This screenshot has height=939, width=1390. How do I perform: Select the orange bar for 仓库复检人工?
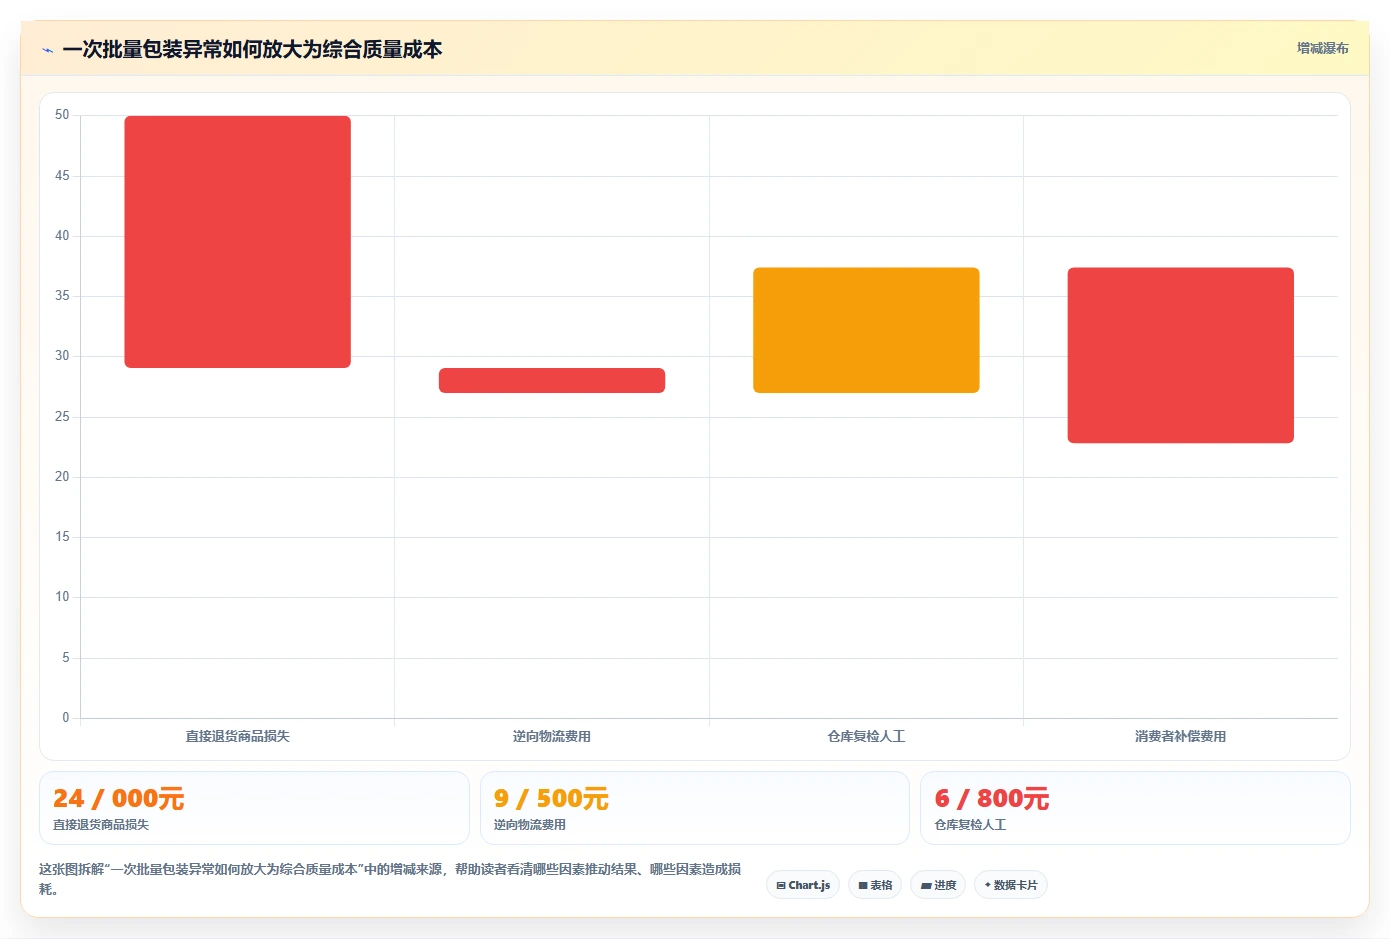click(866, 330)
